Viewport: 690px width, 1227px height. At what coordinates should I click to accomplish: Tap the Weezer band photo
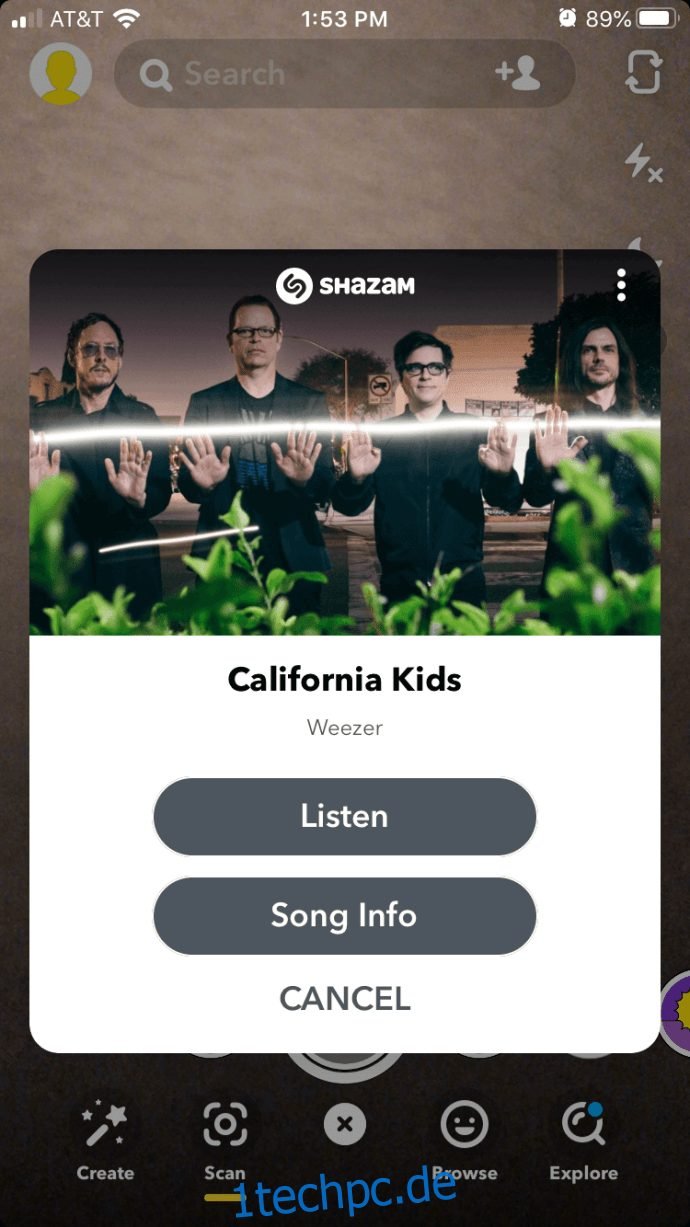(x=345, y=442)
